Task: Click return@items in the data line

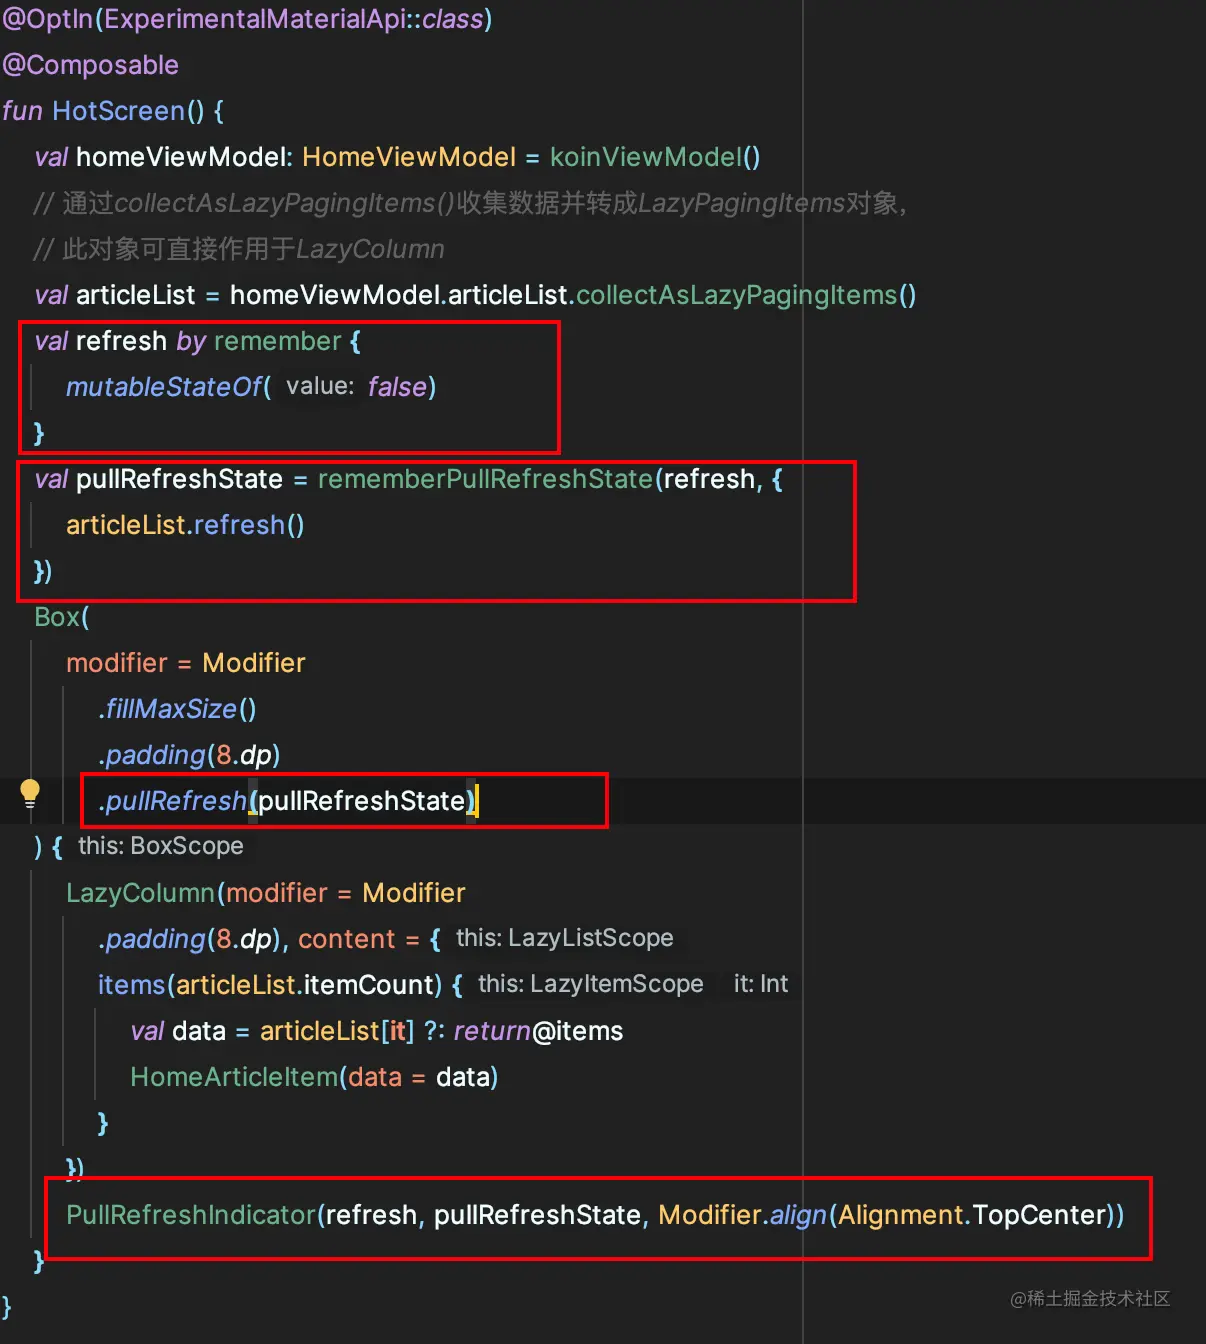Action: [538, 1031]
